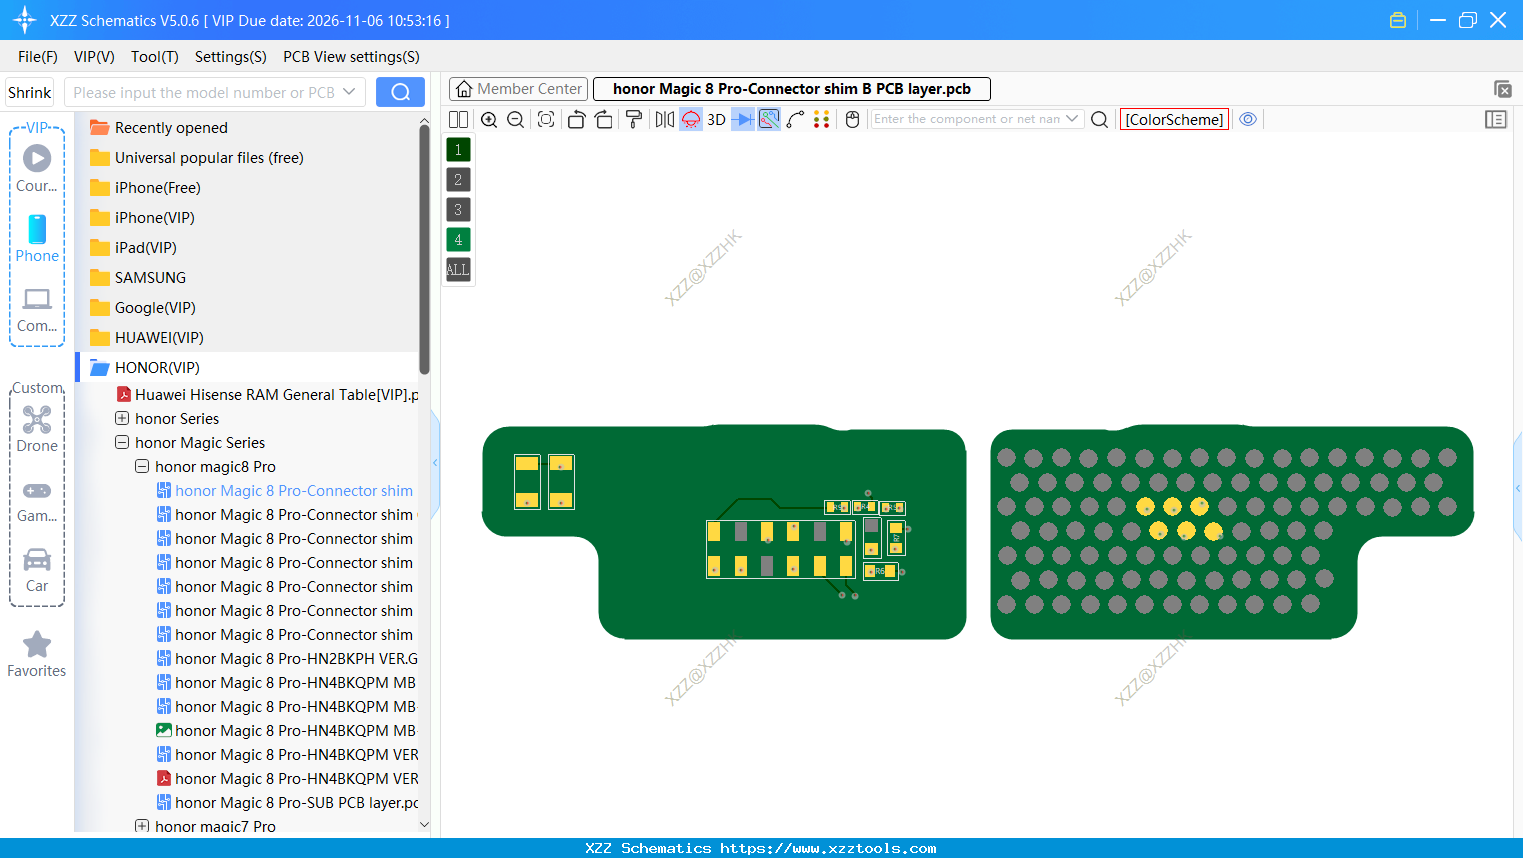Select the Phone category icon
This screenshot has width=1523, height=858.
(x=37, y=239)
